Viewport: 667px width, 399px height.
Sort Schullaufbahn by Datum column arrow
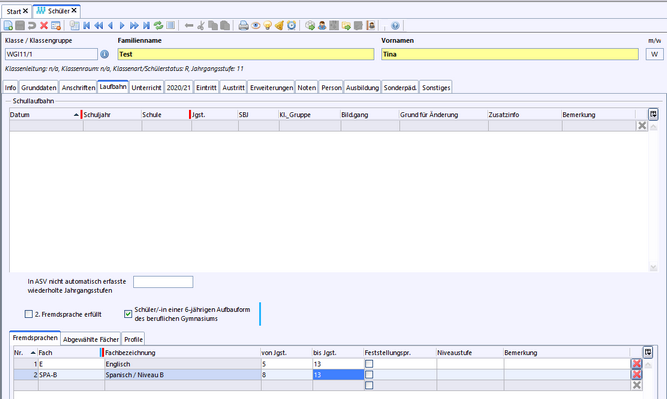(76, 115)
